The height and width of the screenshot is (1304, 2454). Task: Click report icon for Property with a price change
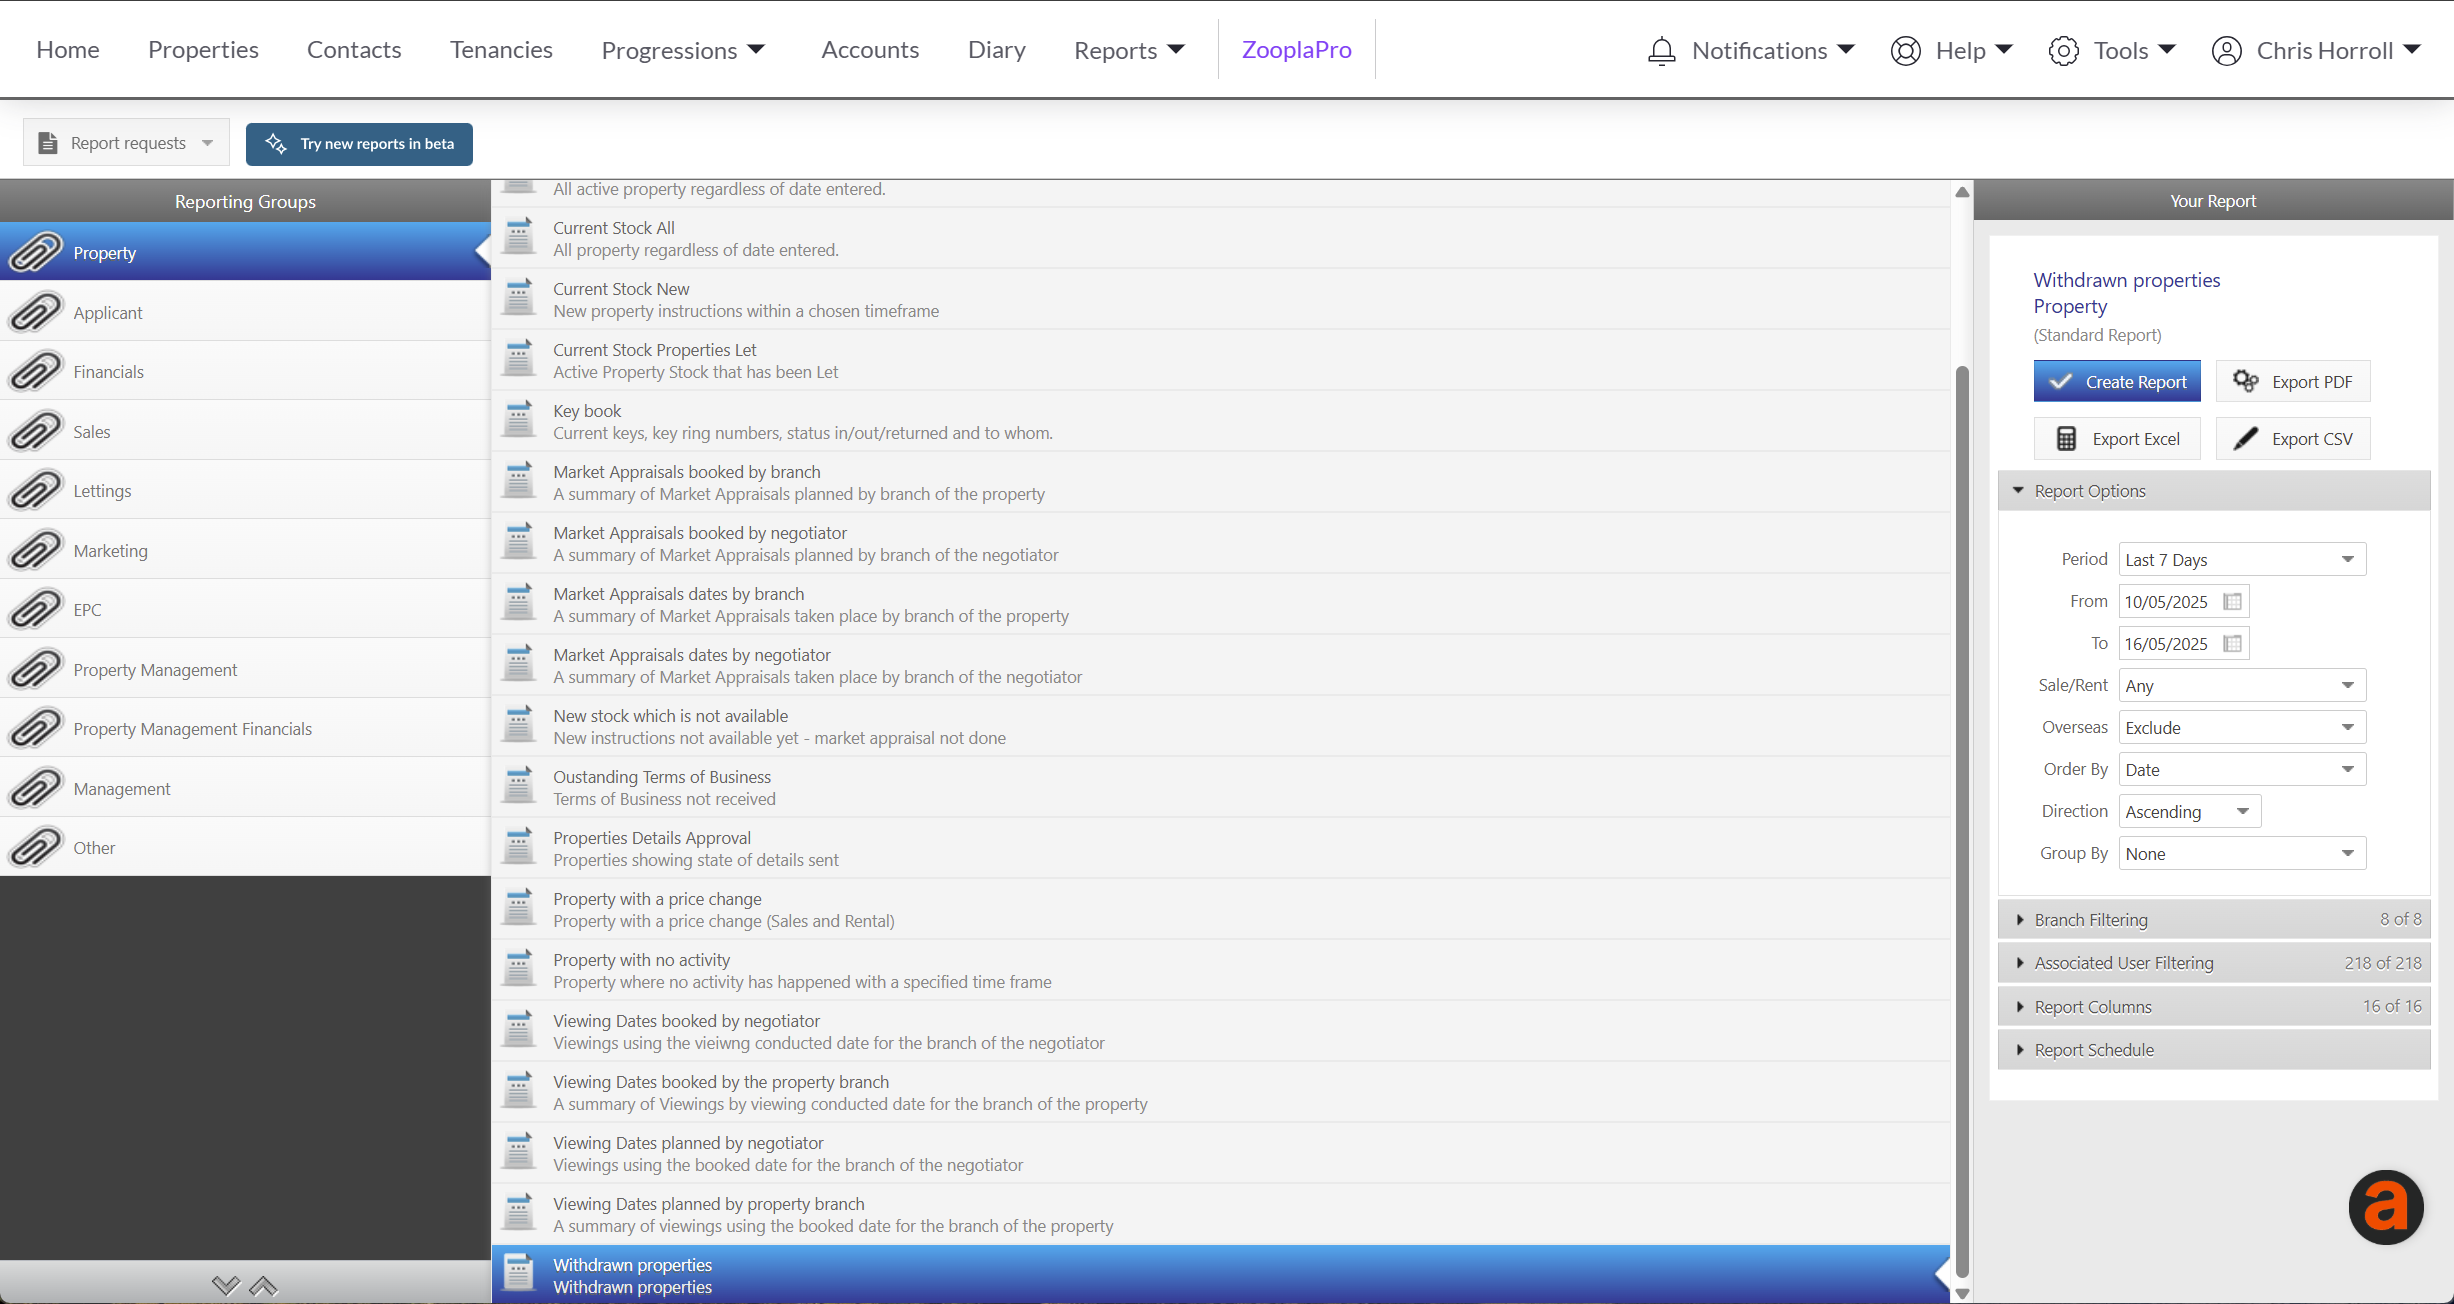518,908
